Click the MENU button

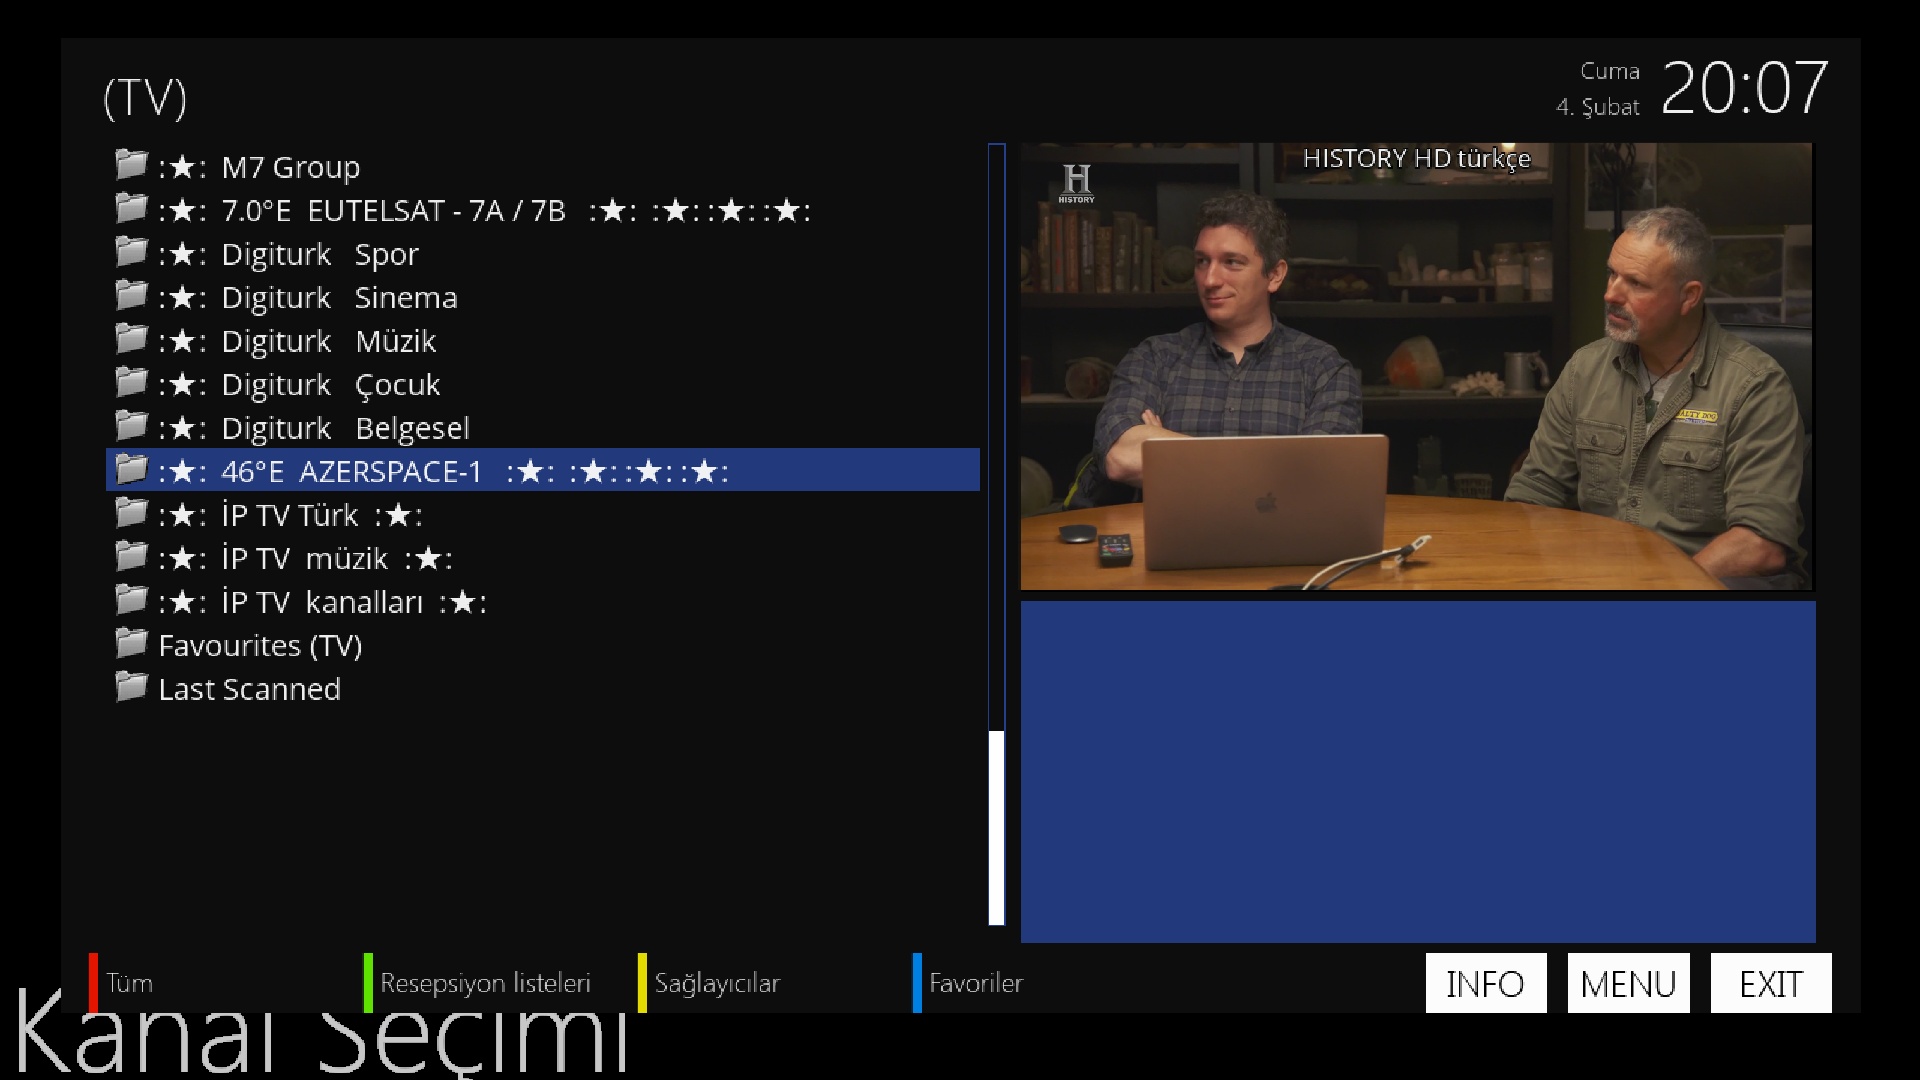tap(1628, 983)
